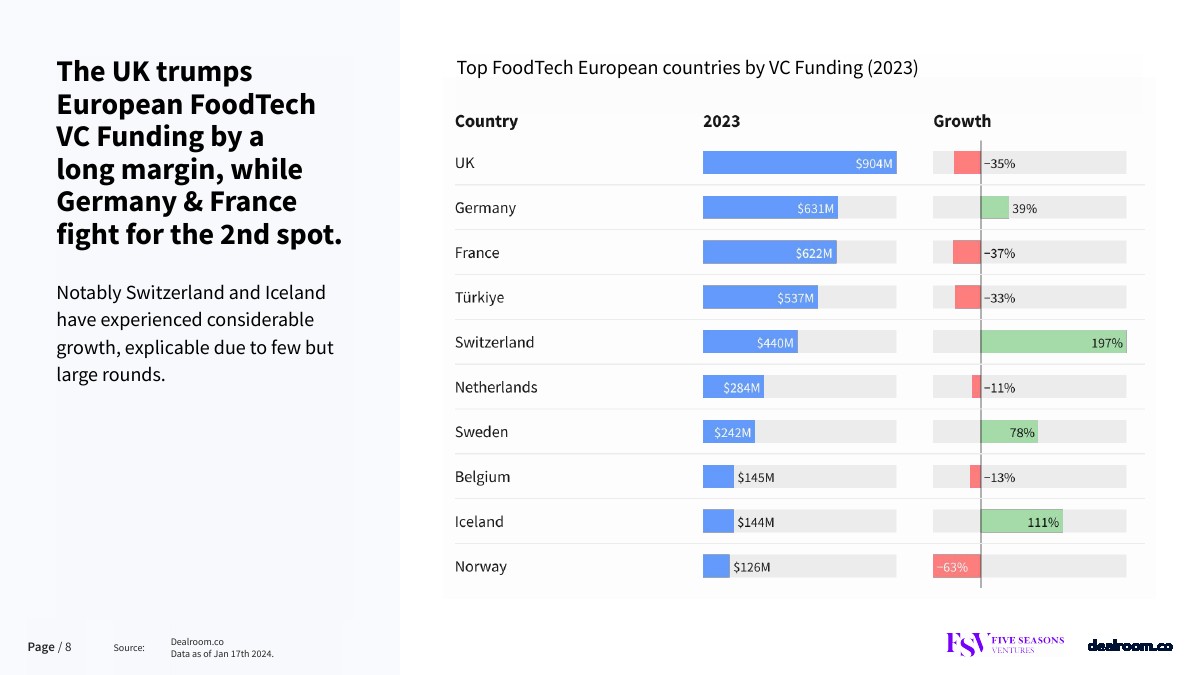This screenshot has height=675, width=1200.
Task: Click the Page 8 indicator
Action: pyautogui.click(x=49, y=647)
